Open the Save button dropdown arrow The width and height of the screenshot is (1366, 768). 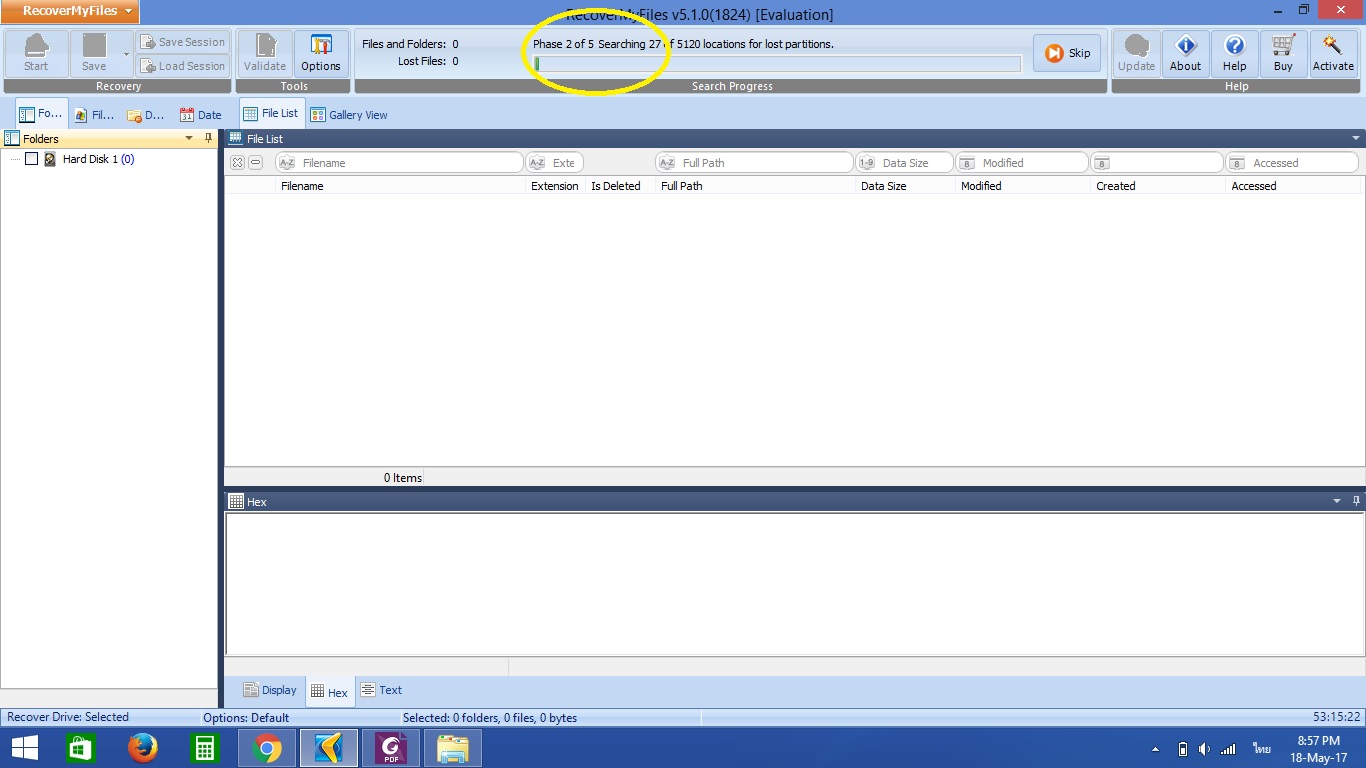click(x=126, y=54)
